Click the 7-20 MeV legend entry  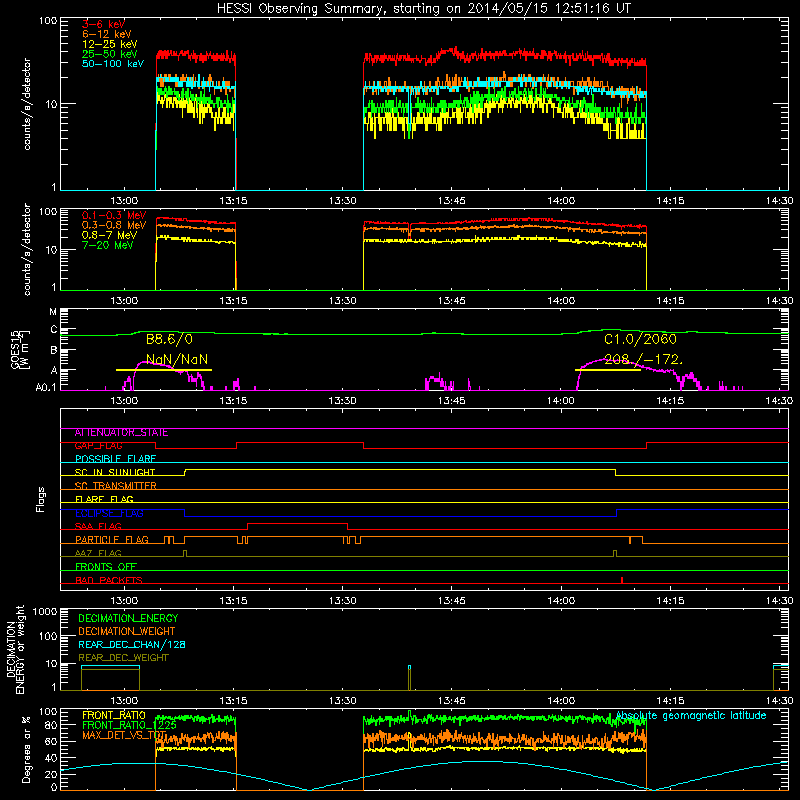point(107,245)
